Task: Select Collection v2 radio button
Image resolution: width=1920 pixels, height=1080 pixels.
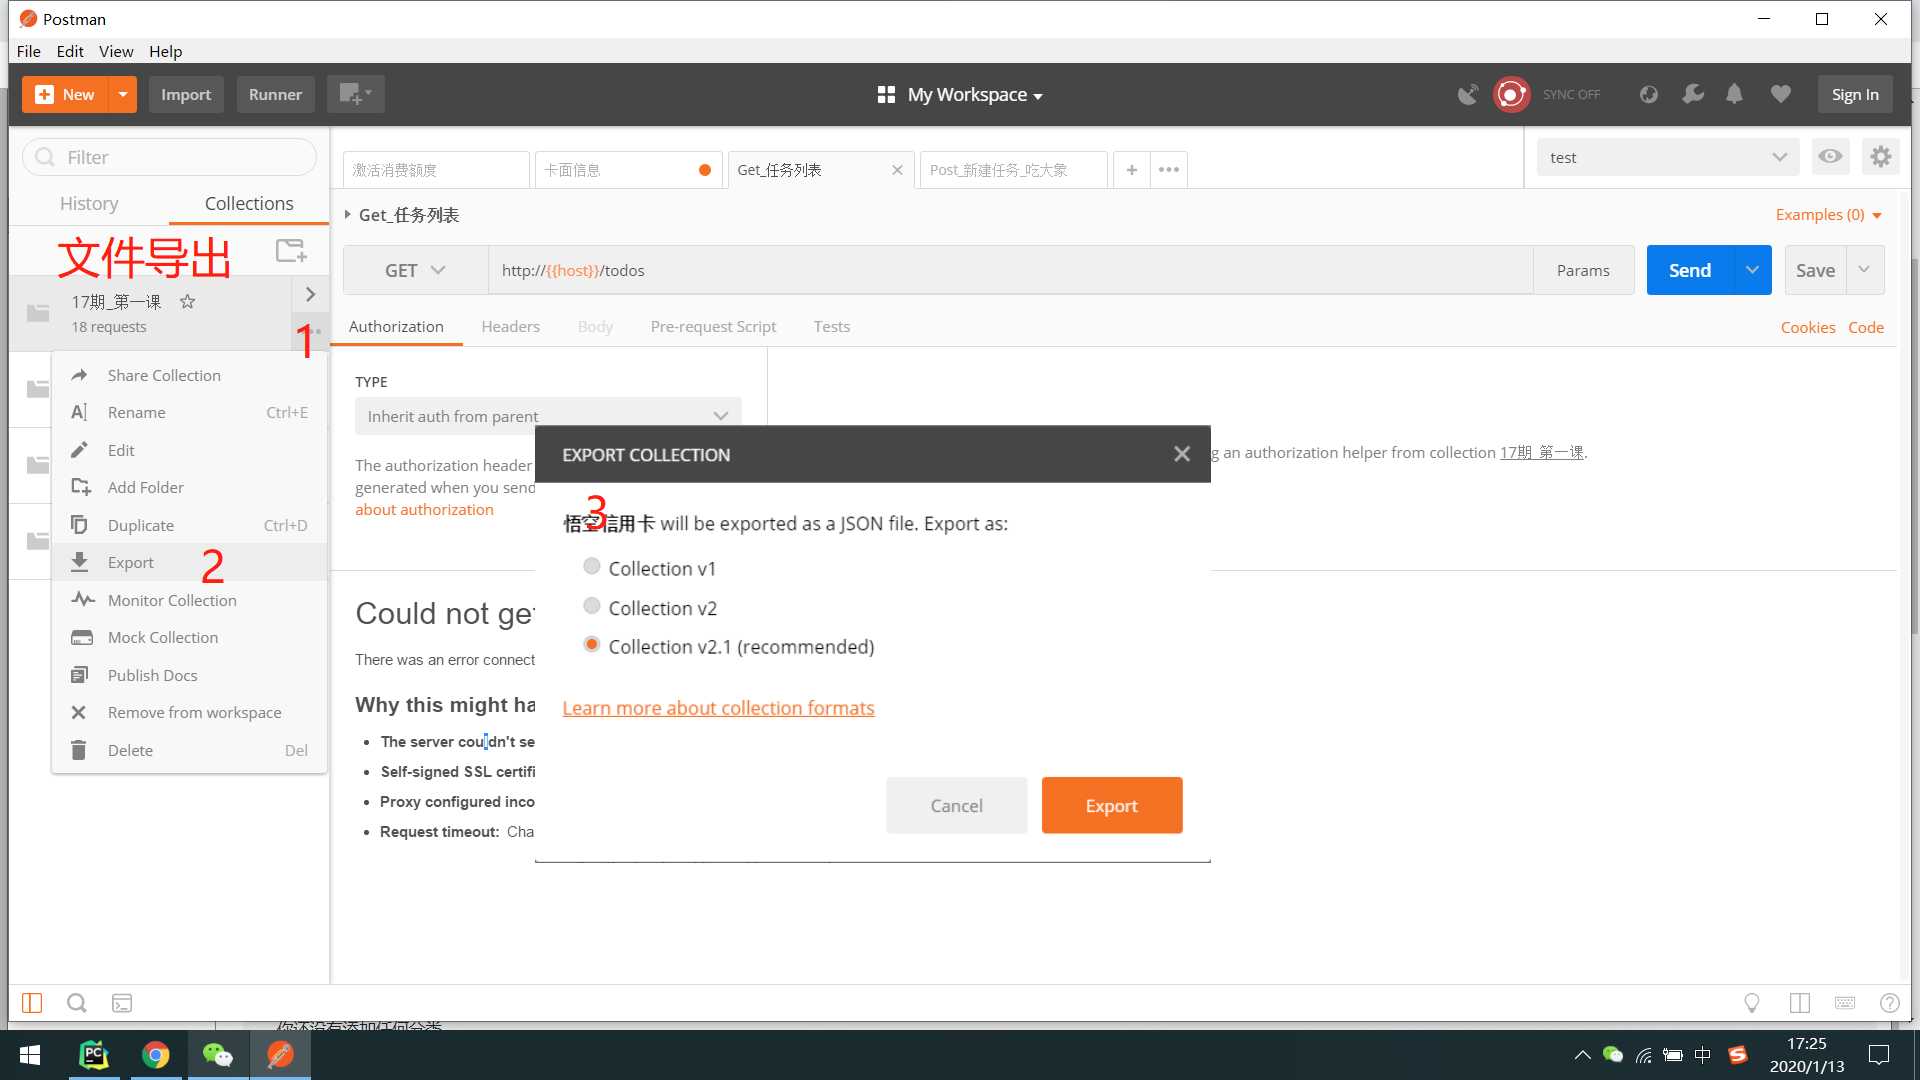Action: tap(591, 605)
